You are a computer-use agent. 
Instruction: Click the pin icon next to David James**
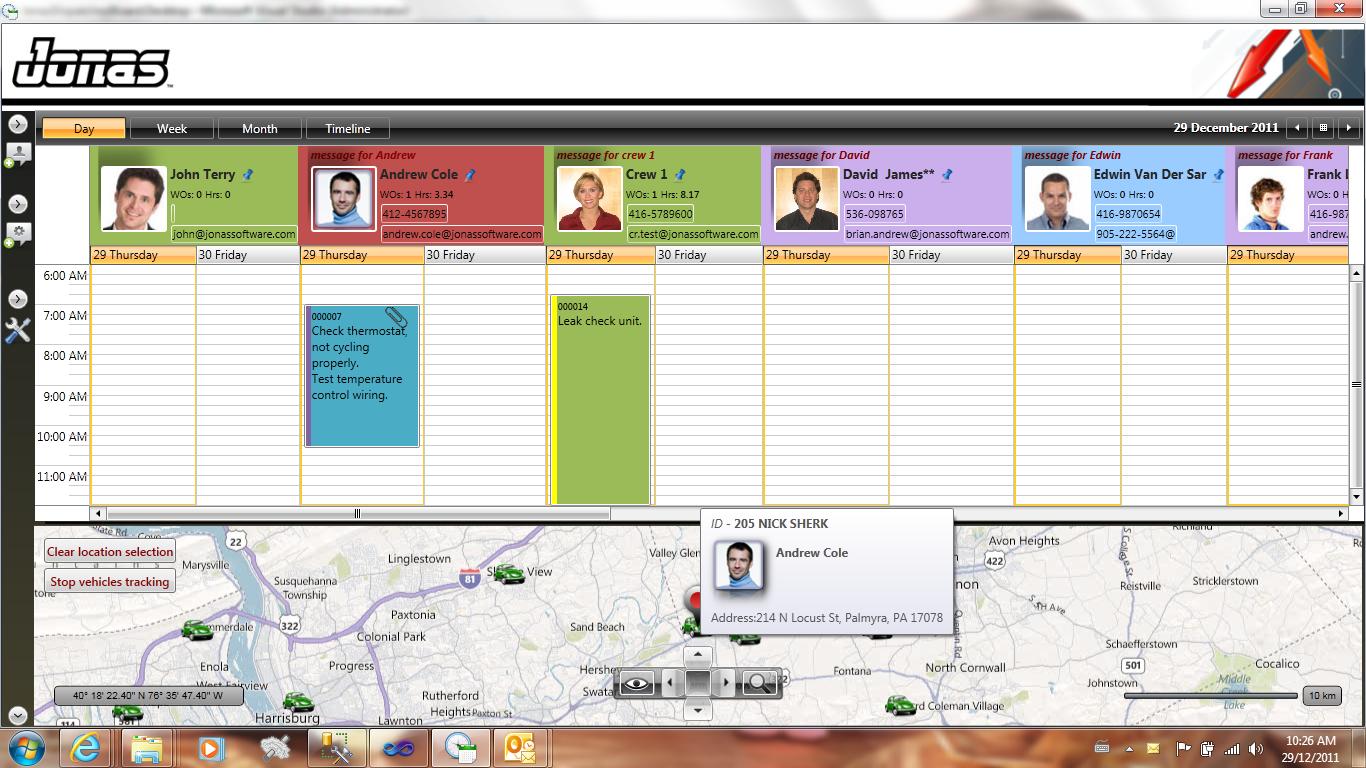(947, 175)
